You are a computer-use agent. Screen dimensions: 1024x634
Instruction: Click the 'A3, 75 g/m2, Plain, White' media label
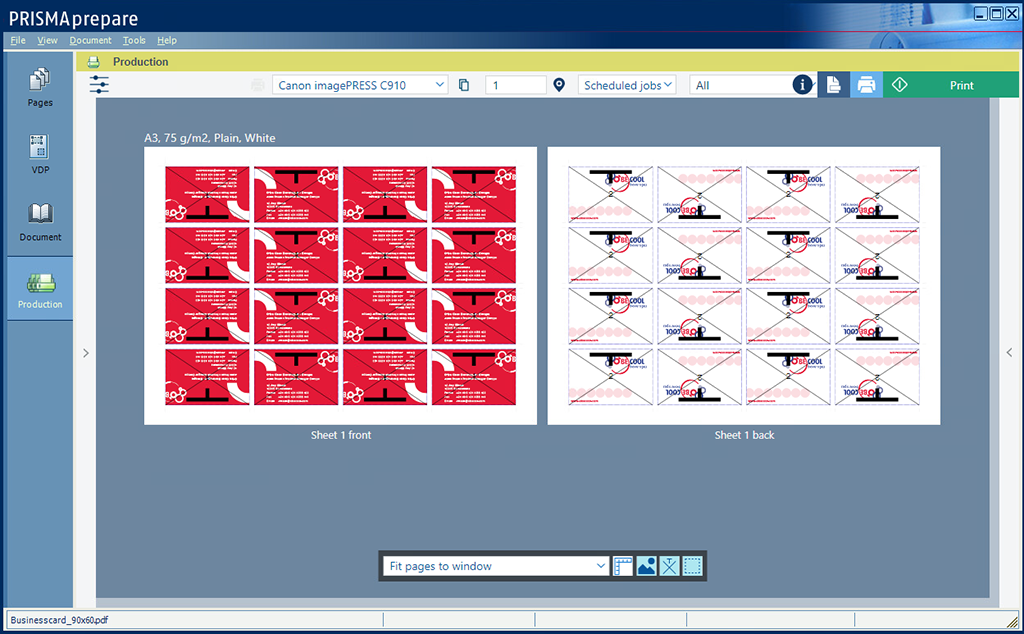210,138
